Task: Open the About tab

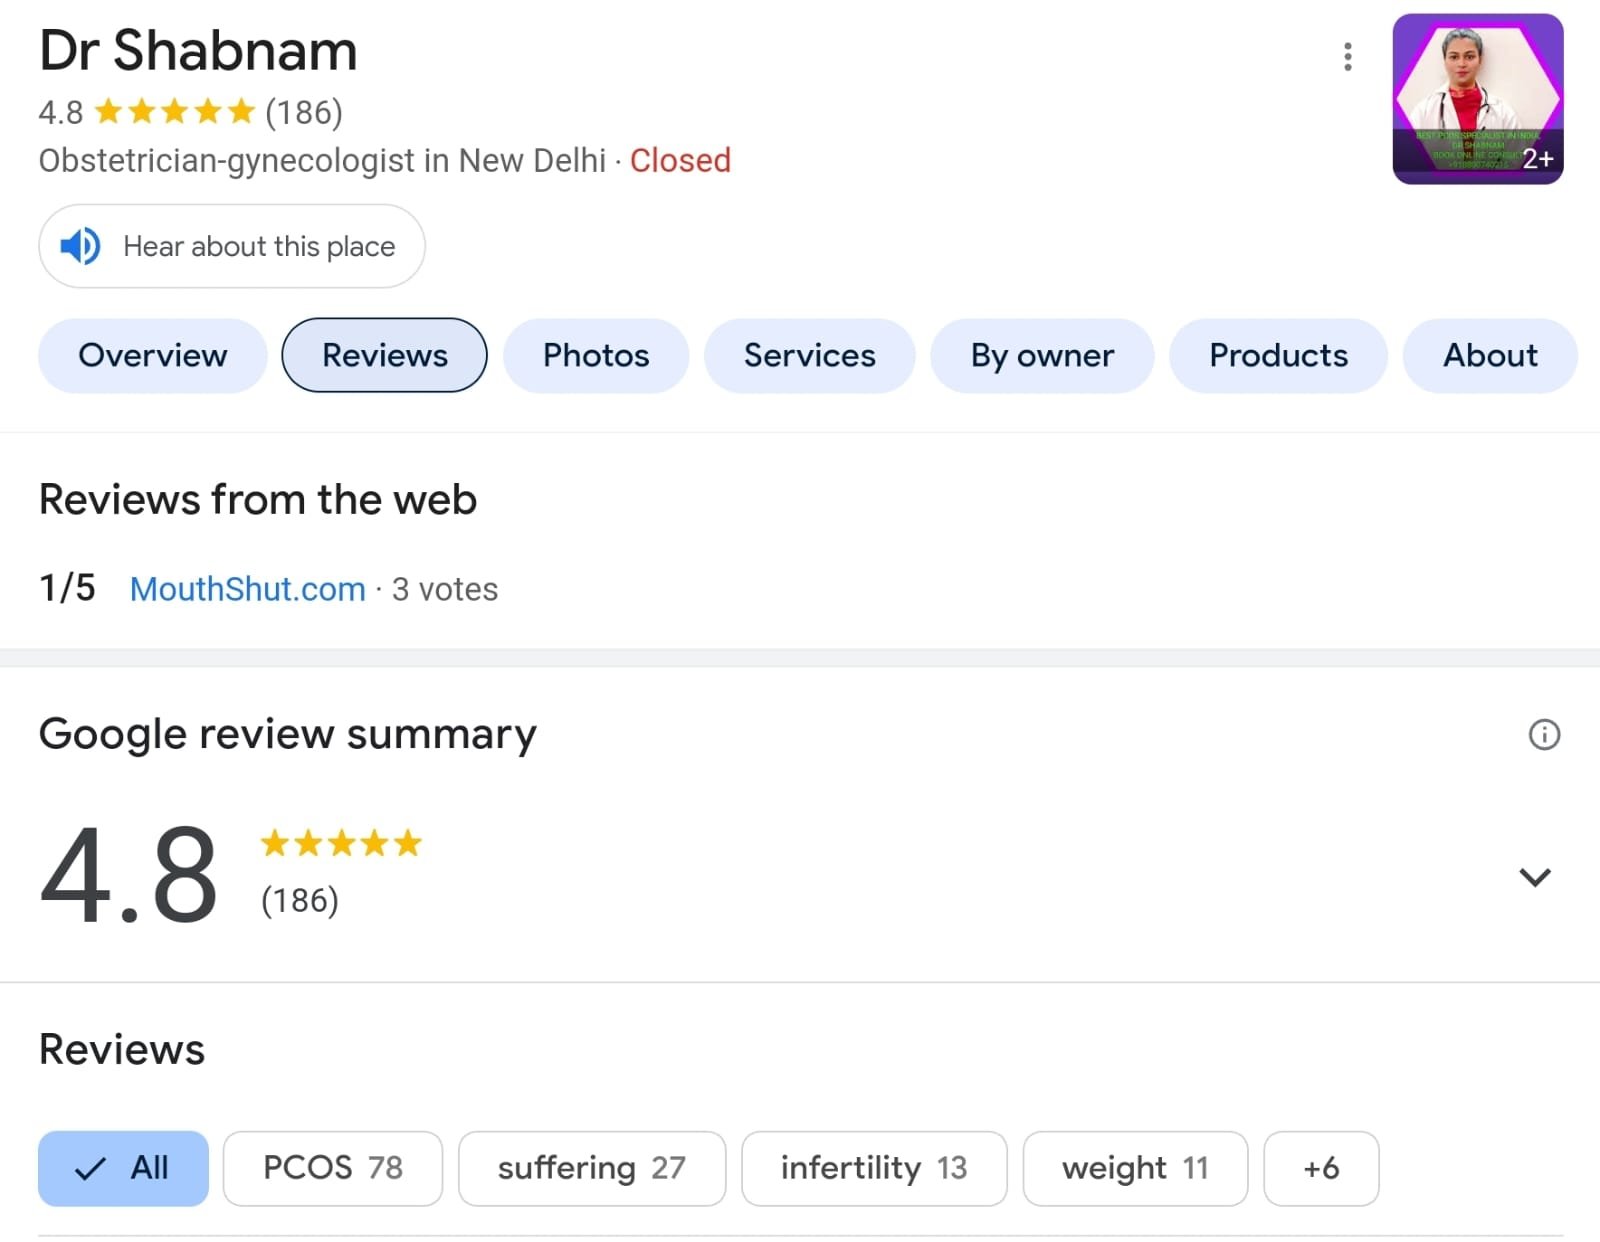Action: 1489,356
